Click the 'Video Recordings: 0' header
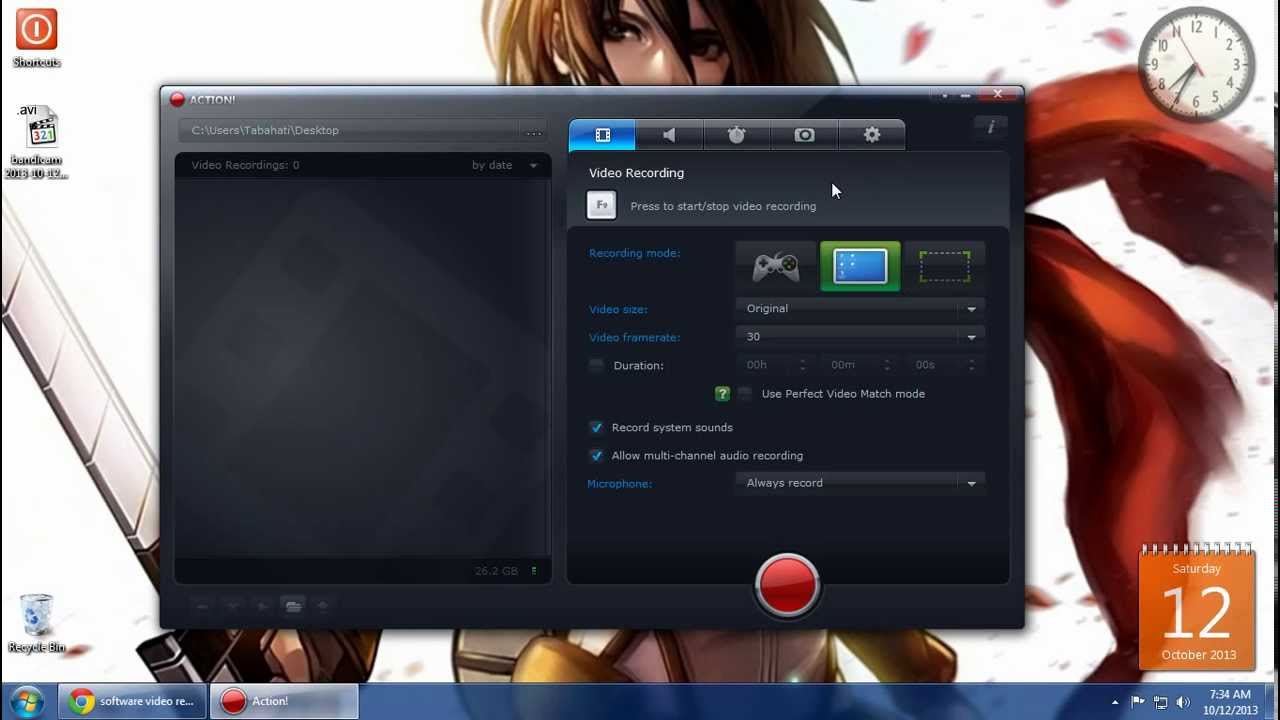Viewport: 1280px width, 720px height. 245,165
